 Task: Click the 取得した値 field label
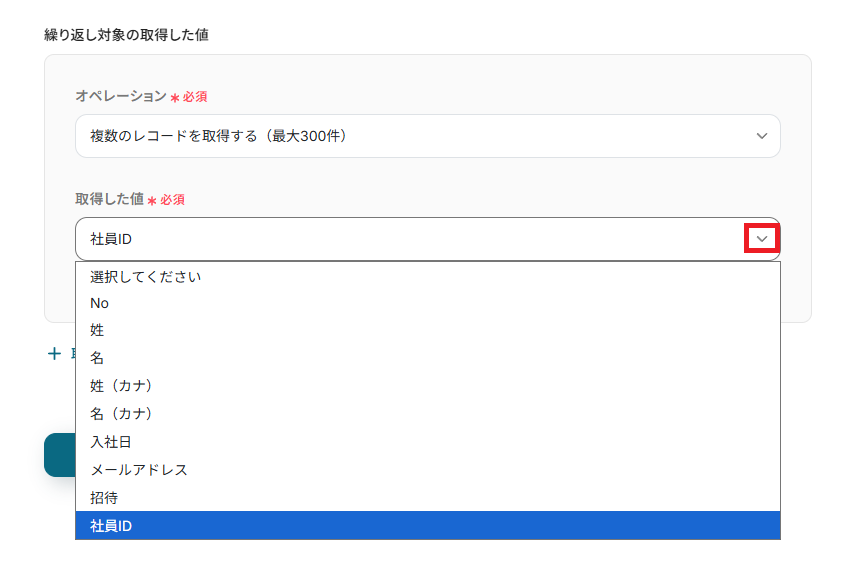click(109, 199)
